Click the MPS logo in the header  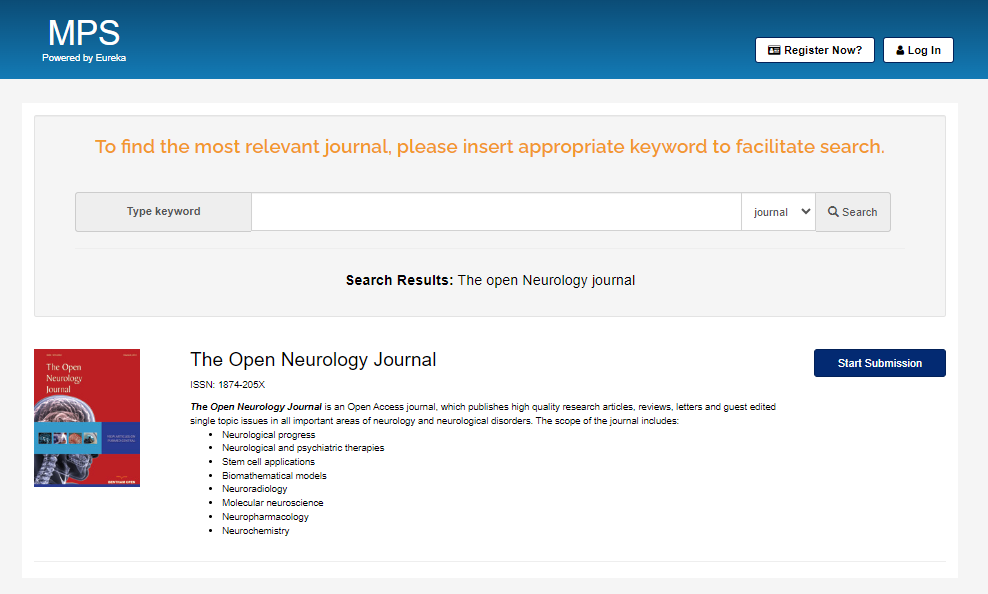tap(84, 33)
